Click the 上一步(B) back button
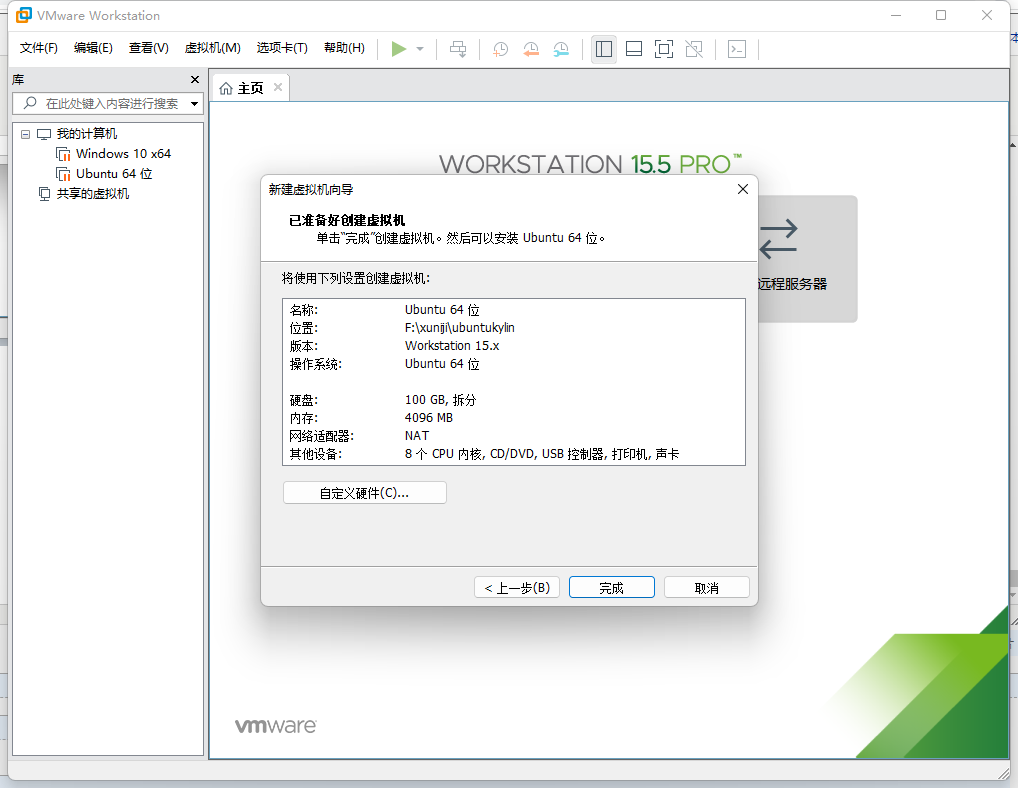The width and height of the screenshot is (1018, 788). click(x=517, y=588)
